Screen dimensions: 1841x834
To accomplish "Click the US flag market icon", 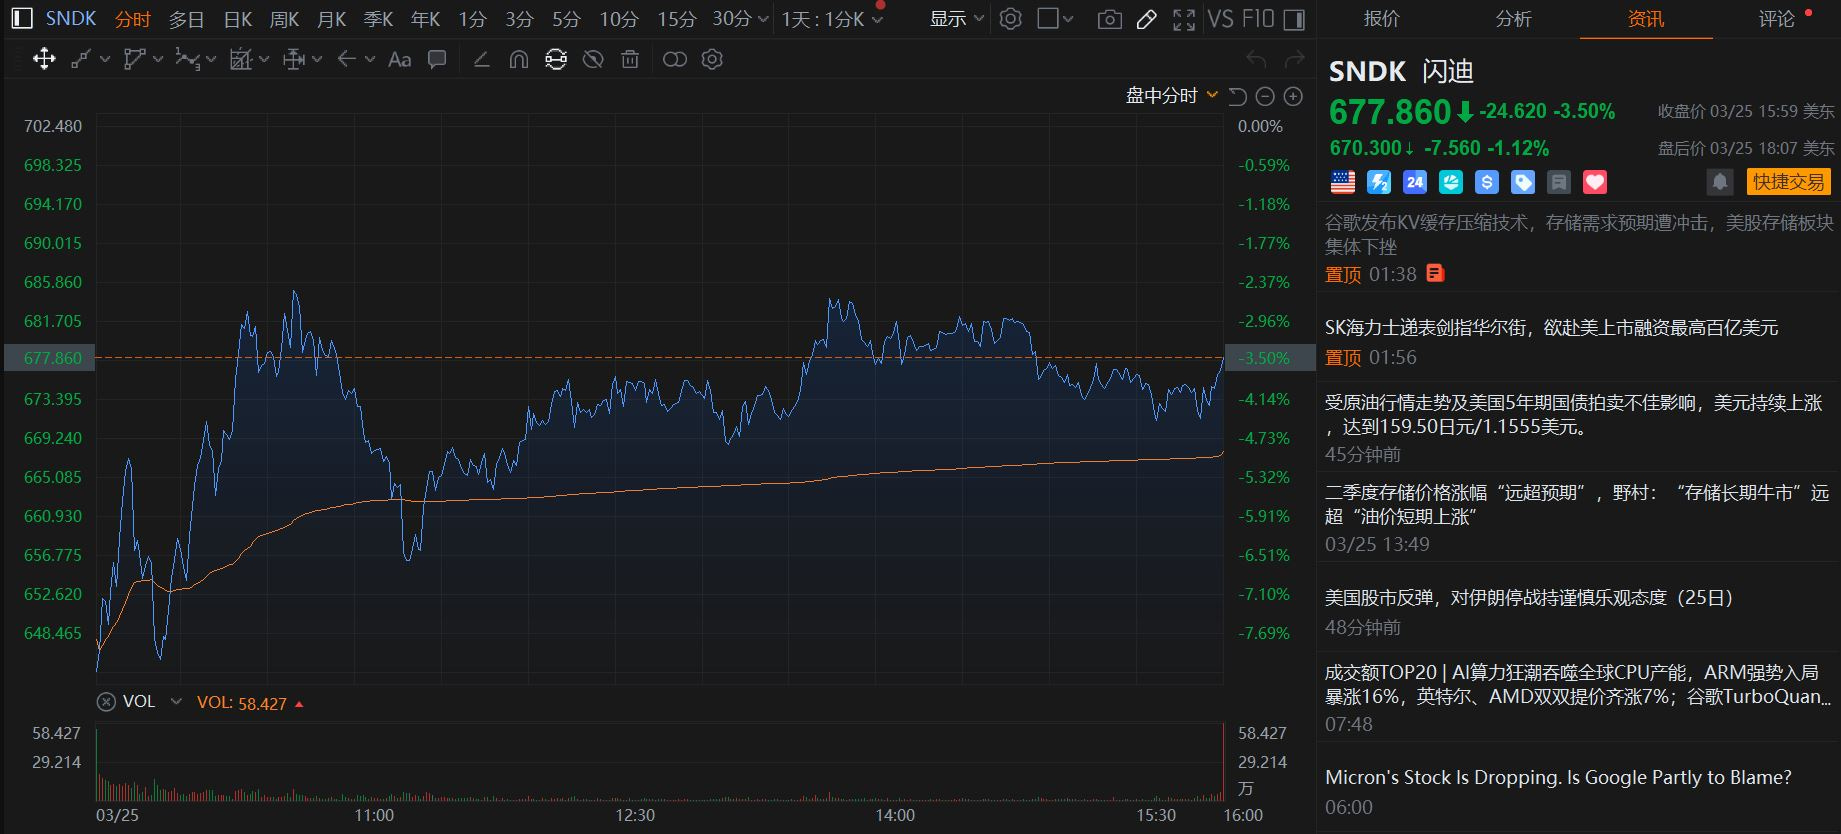I will pyautogui.click(x=1343, y=182).
